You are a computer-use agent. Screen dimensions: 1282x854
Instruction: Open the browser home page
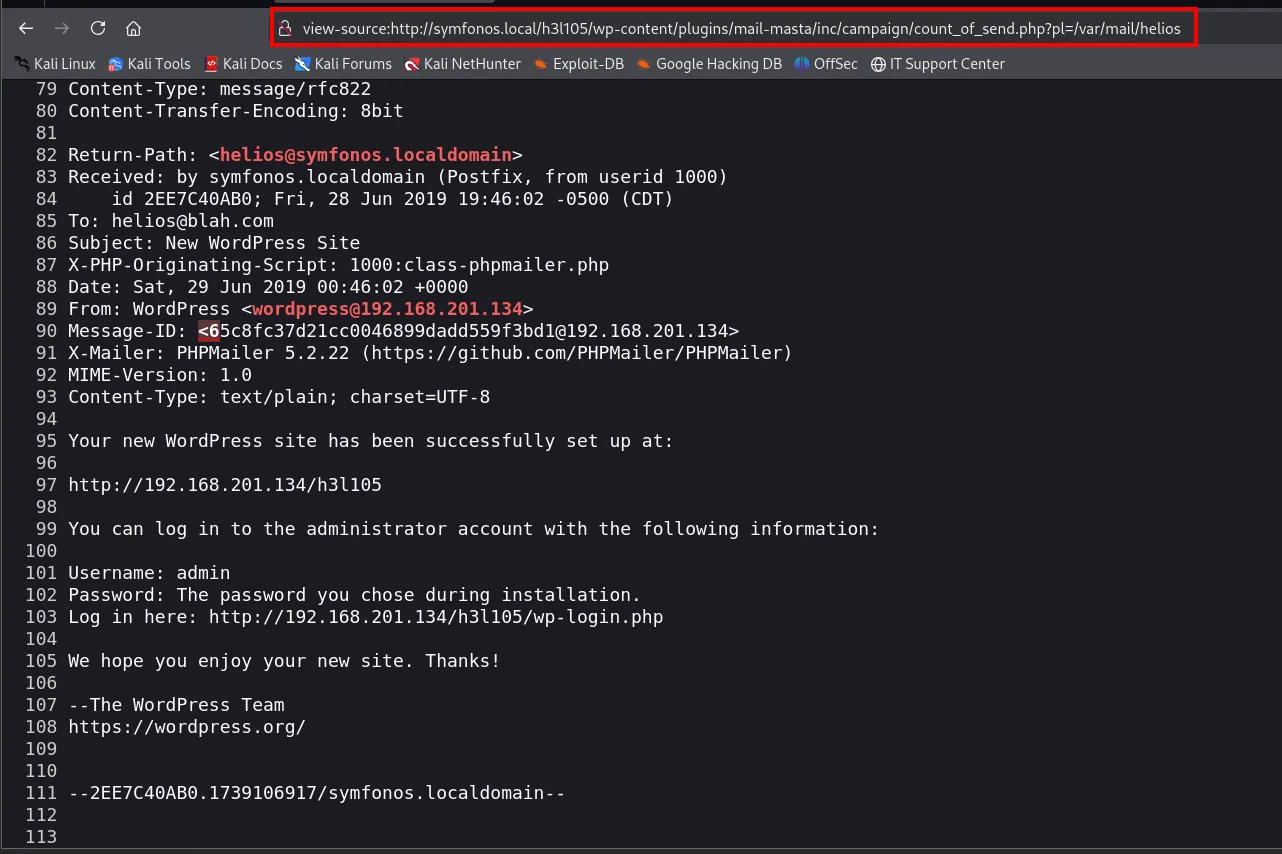[133, 28]
